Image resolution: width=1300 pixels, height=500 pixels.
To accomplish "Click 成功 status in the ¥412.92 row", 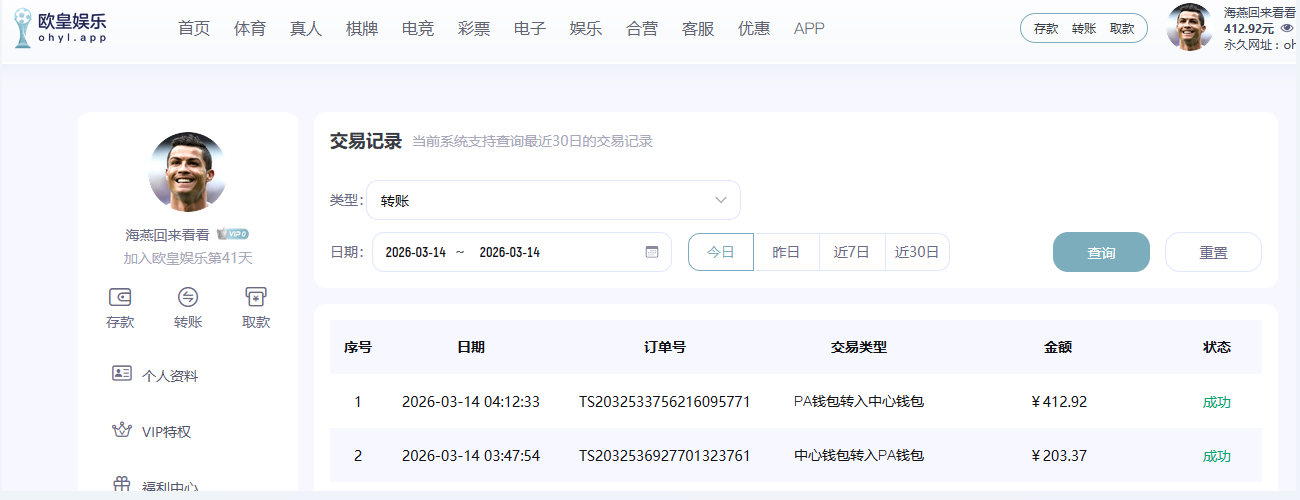I will click(x=1217, y=402).
